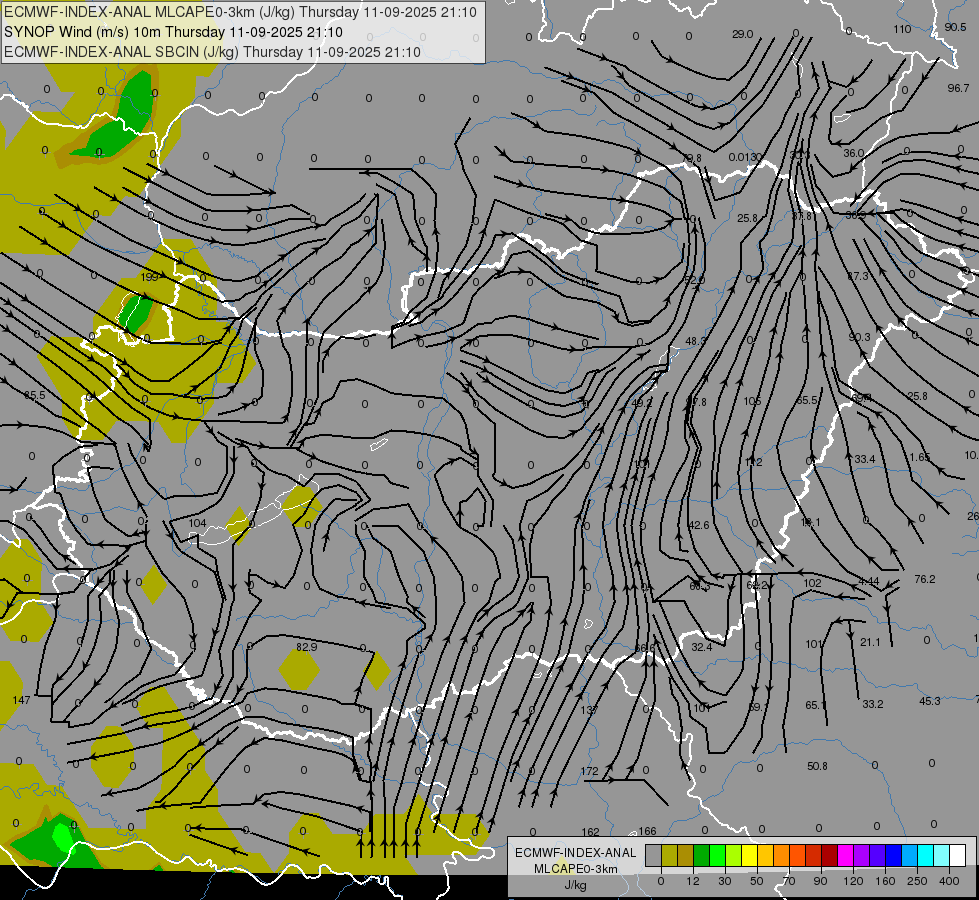
Task: Click the legend tick label '12'
Action: [x=693, y=881]
